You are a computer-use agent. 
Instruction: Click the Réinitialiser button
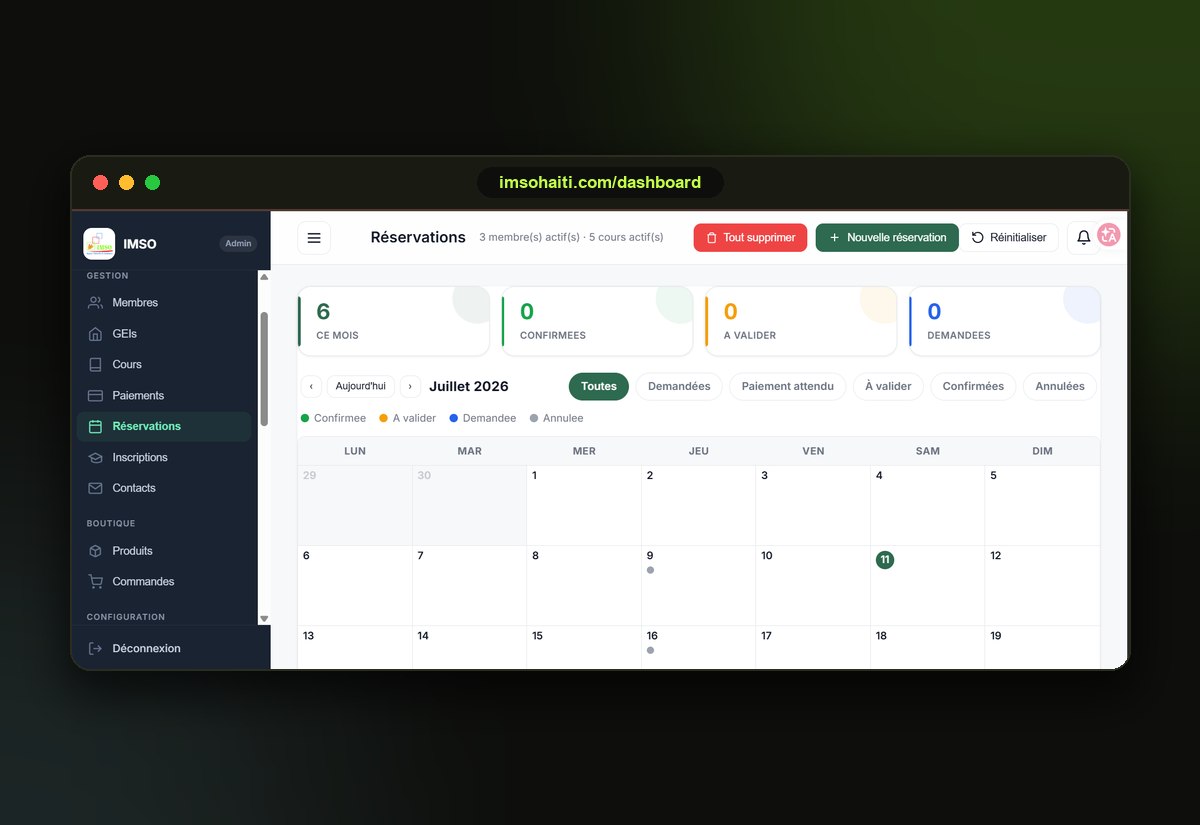click(1009, 238)
